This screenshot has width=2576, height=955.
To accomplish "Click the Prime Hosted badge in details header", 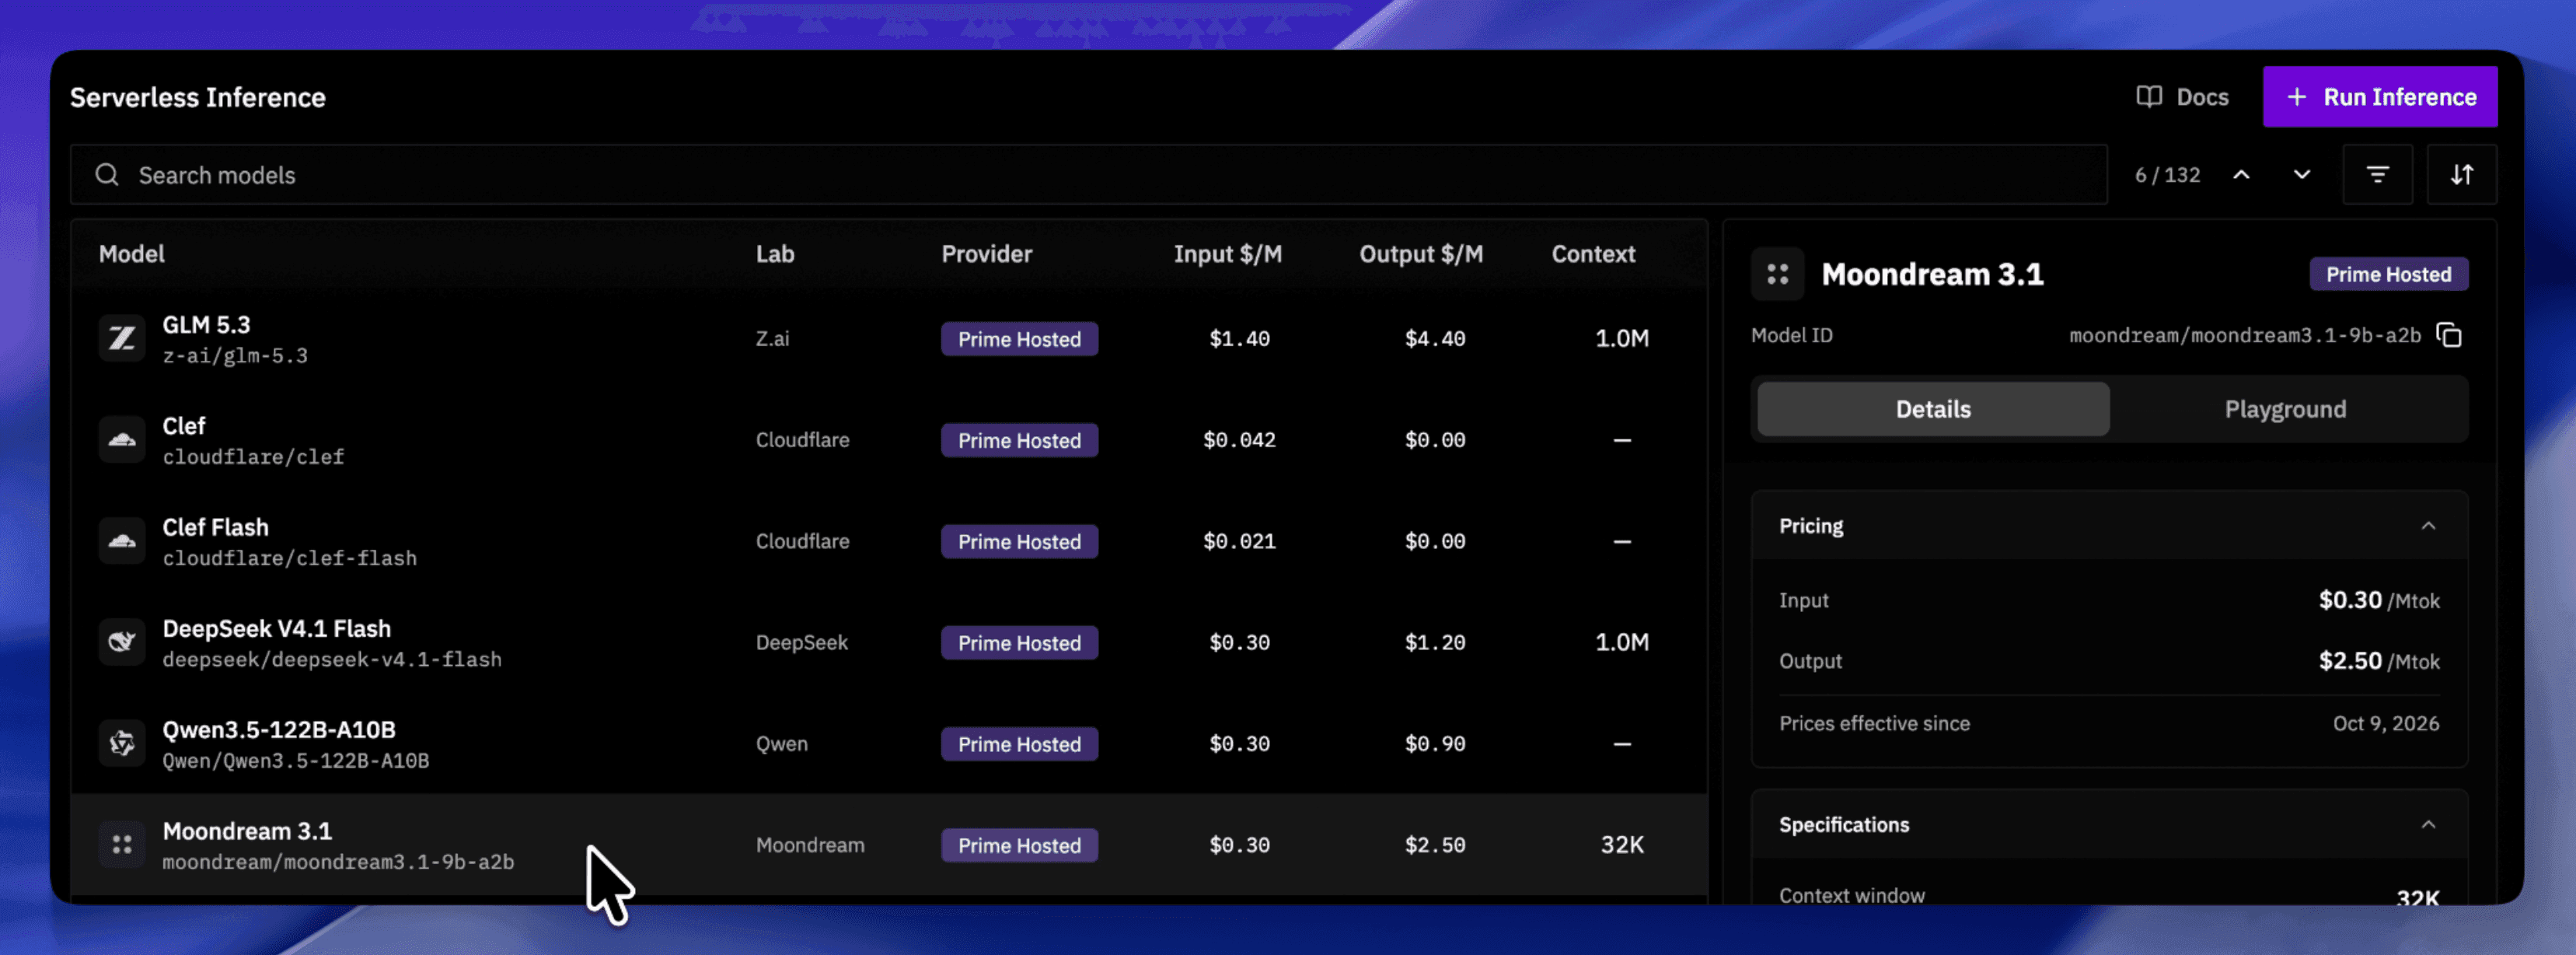I will tap(2388, 274).
